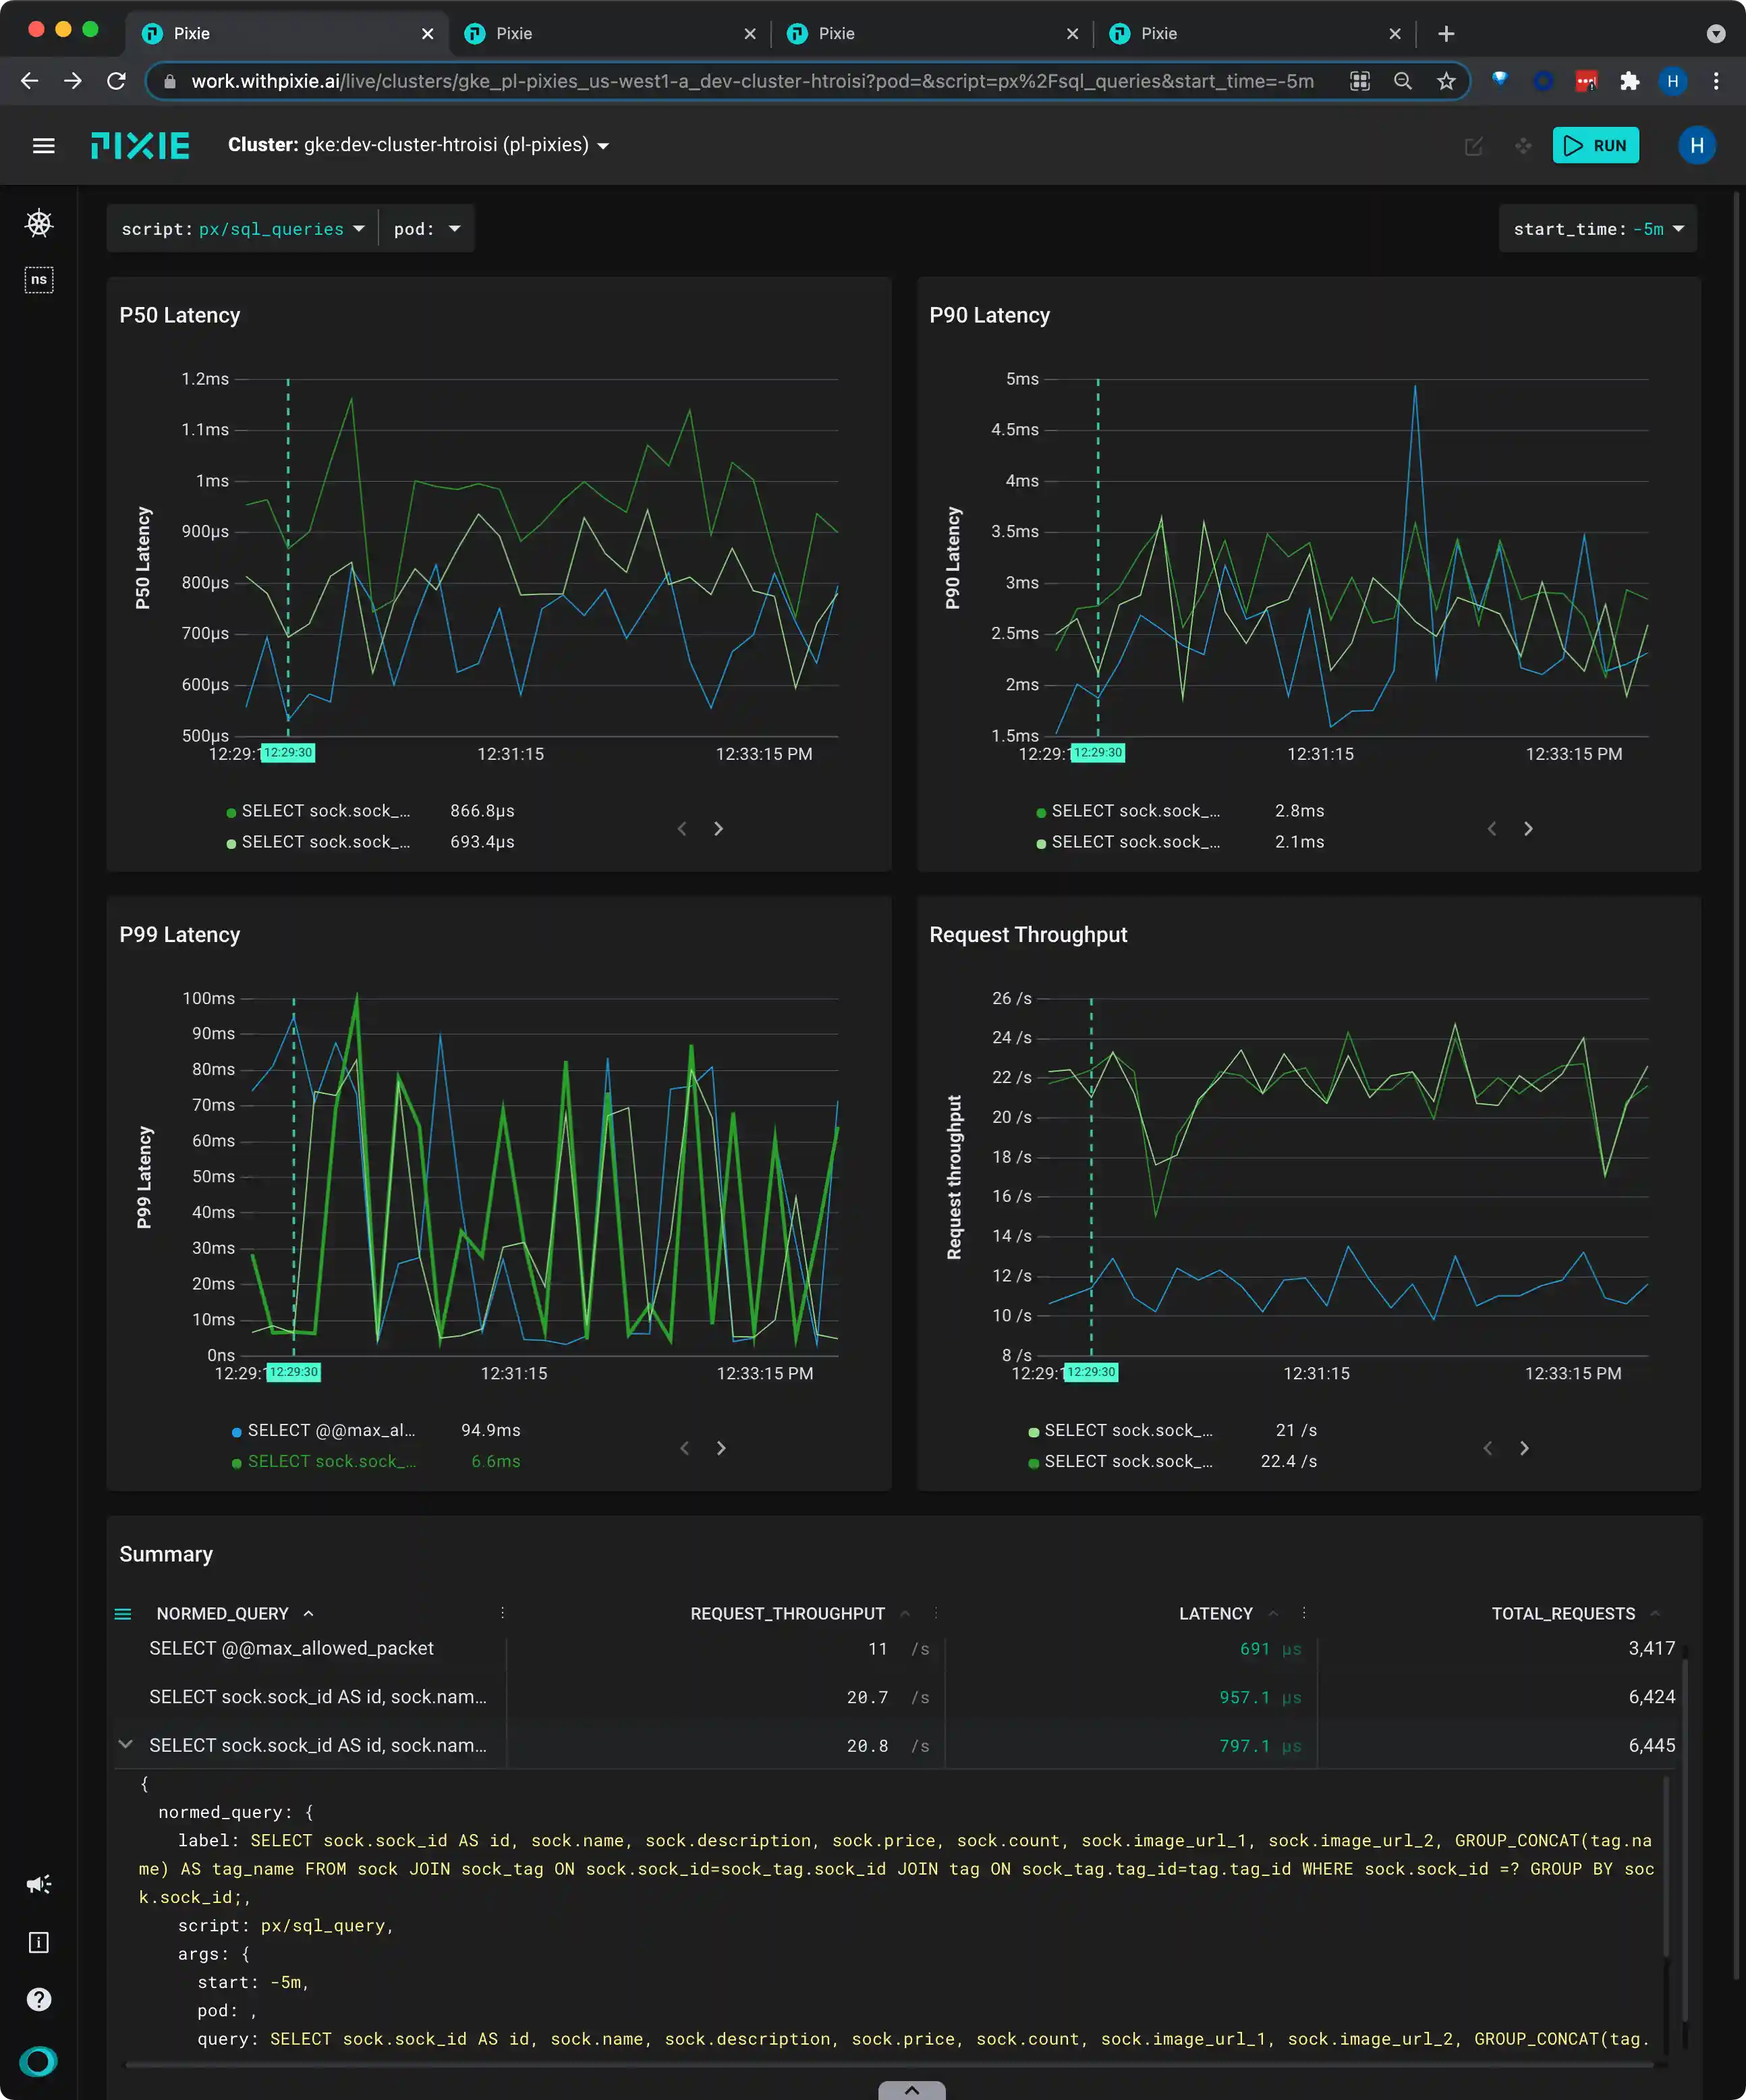The height and width of the screenshot is (2100, 1746).
Task: Open the Summary table column menu icon
Action: 123,1614
